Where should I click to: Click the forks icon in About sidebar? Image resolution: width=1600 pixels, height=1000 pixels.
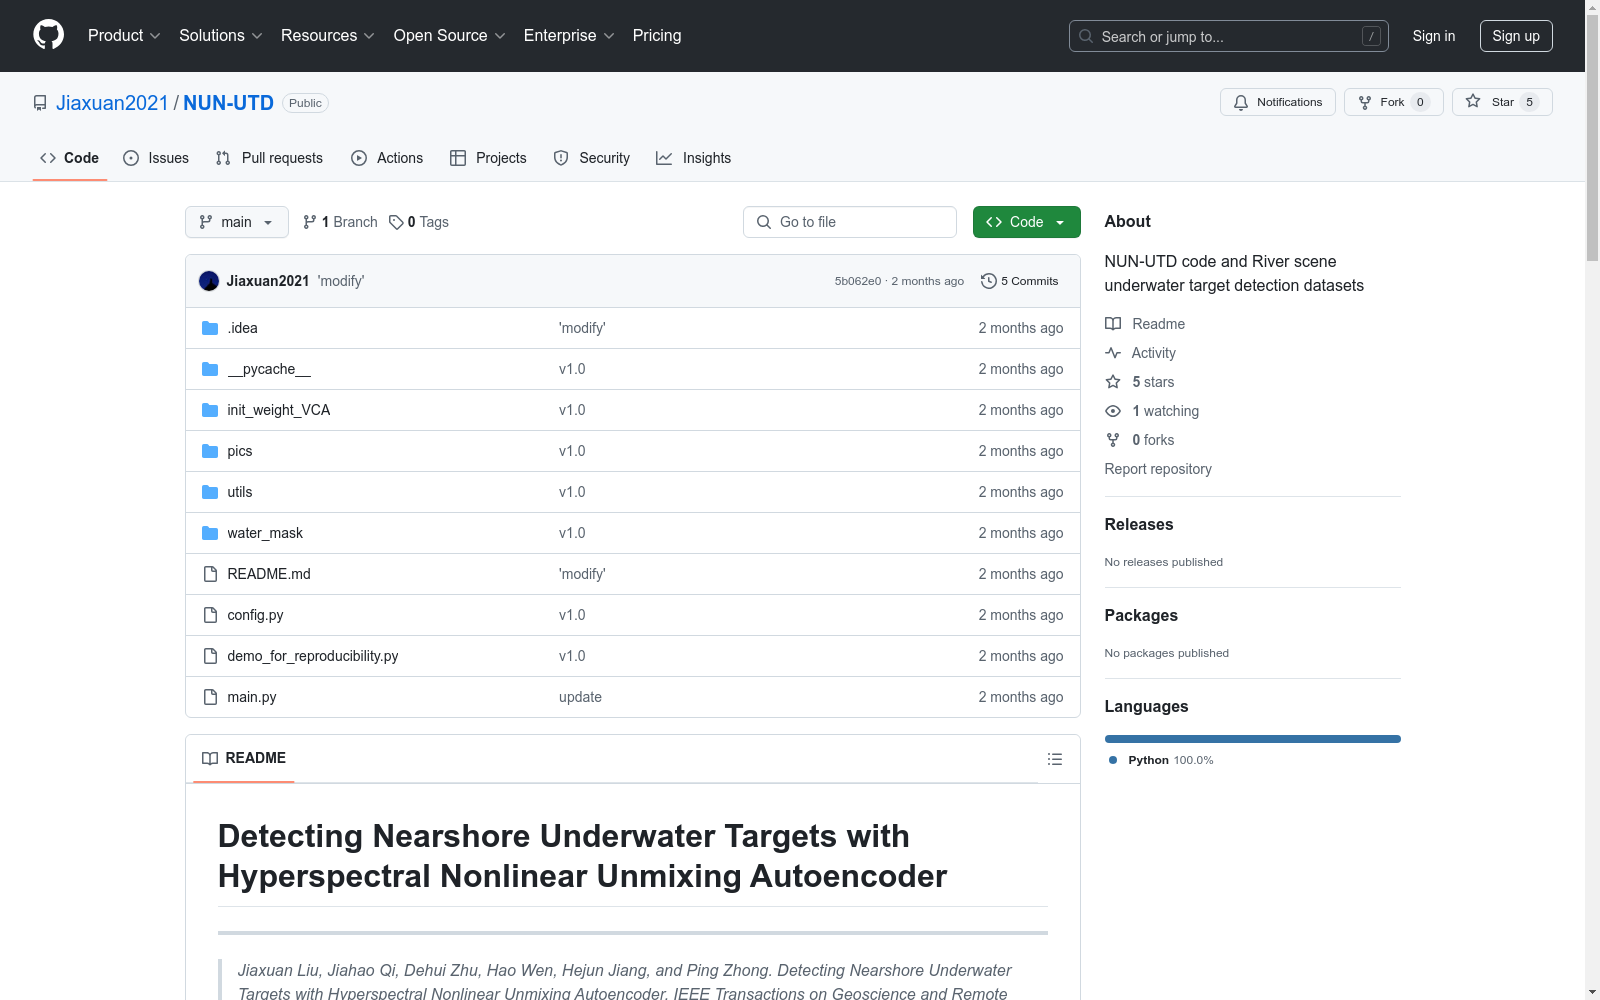click(1113, 440)
